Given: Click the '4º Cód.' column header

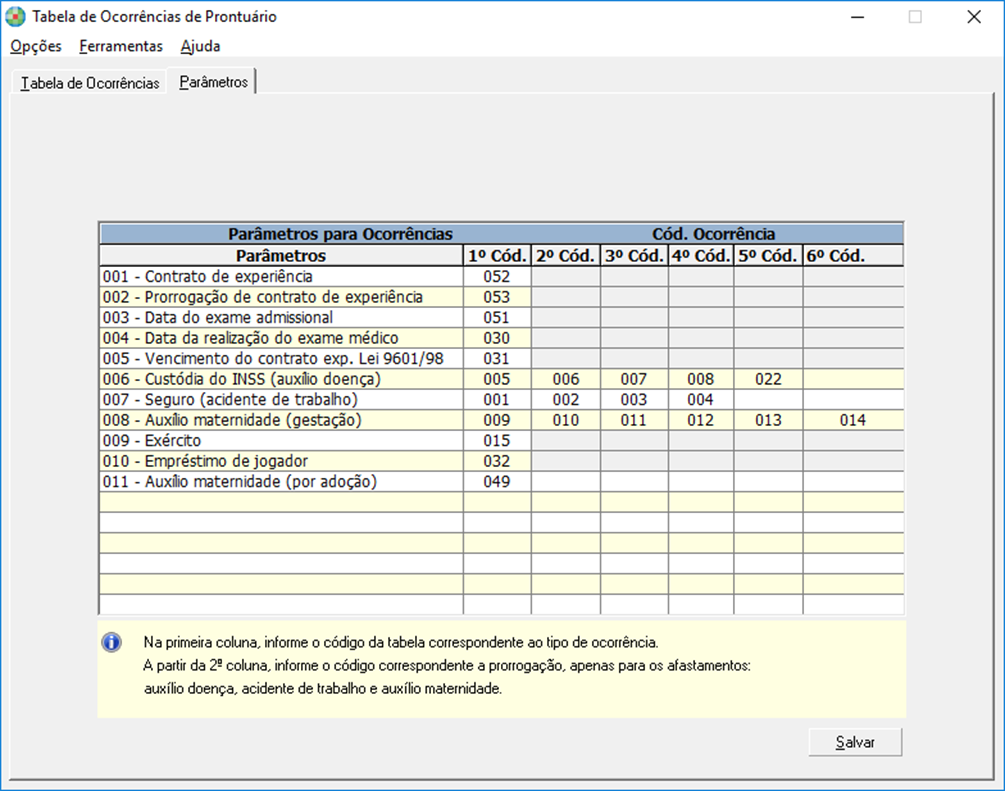Looking at the screenshot, I should (701, 256).
